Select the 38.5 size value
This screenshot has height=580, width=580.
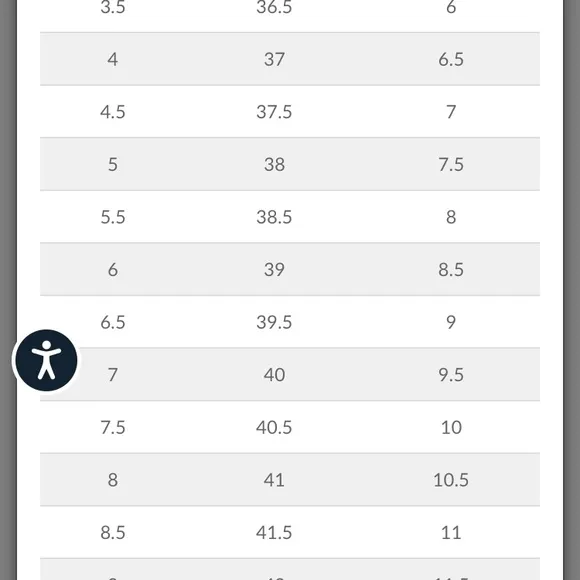(274, 217)
